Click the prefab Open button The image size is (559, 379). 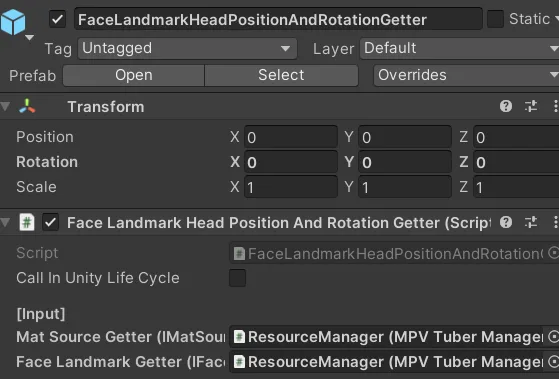(134, 75)
